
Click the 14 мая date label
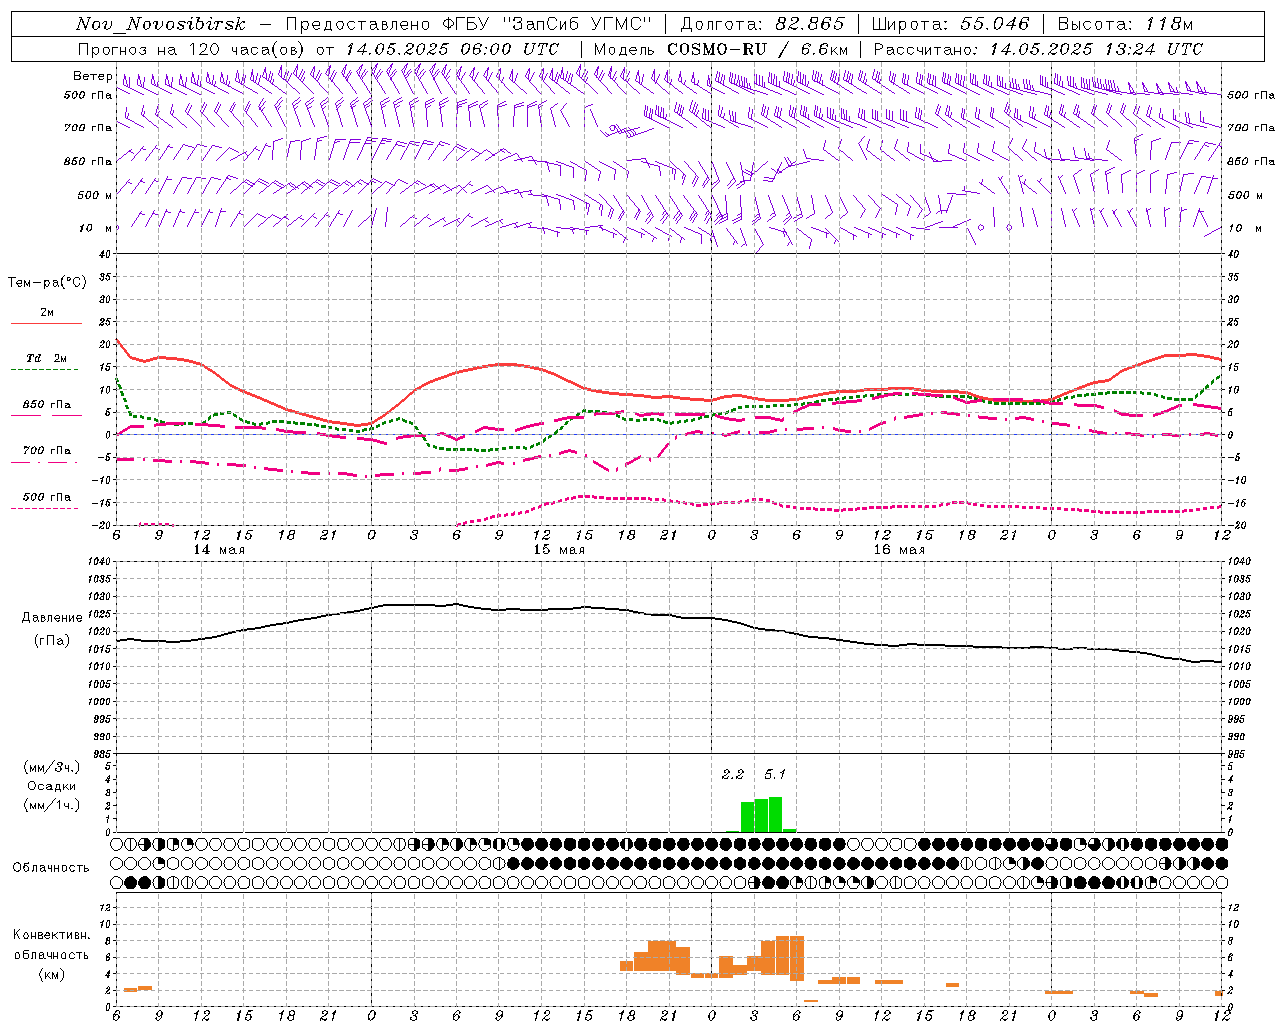(219, 550)
